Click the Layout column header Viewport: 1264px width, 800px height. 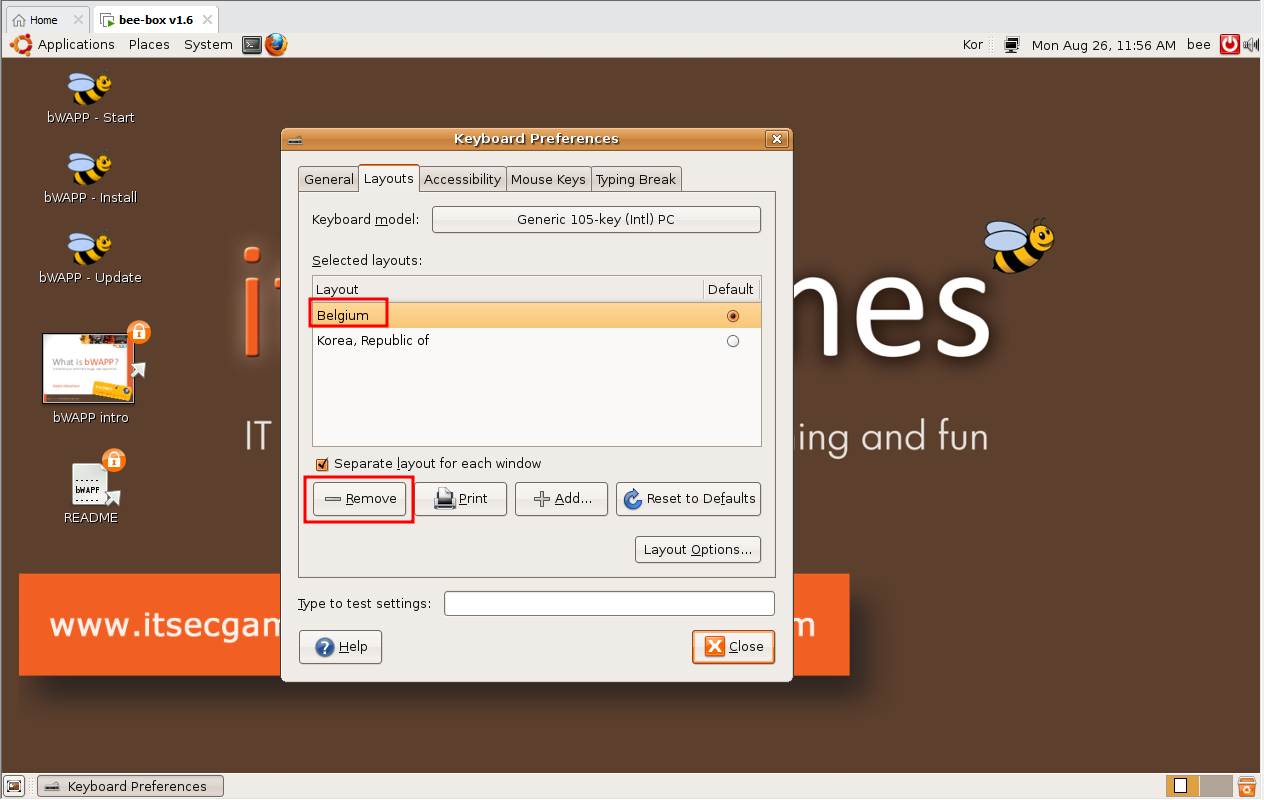pyautogui.click(x=508, y=289)
